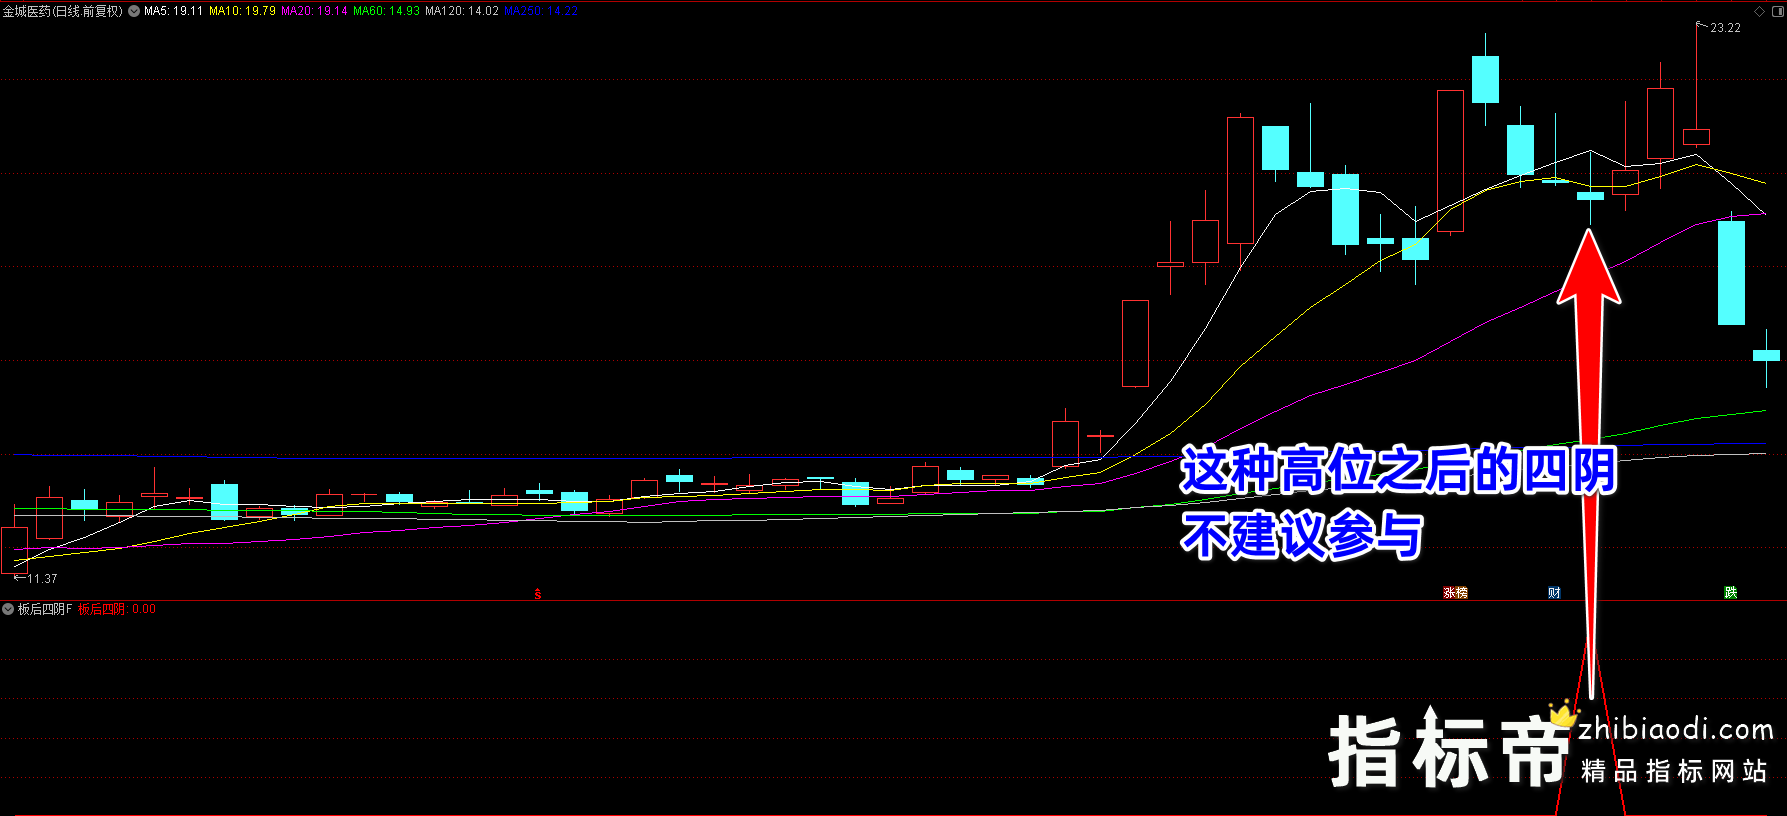1787x816 pixels.
Task: Select the green MA60 label
Action: click(x=386, y=11)
